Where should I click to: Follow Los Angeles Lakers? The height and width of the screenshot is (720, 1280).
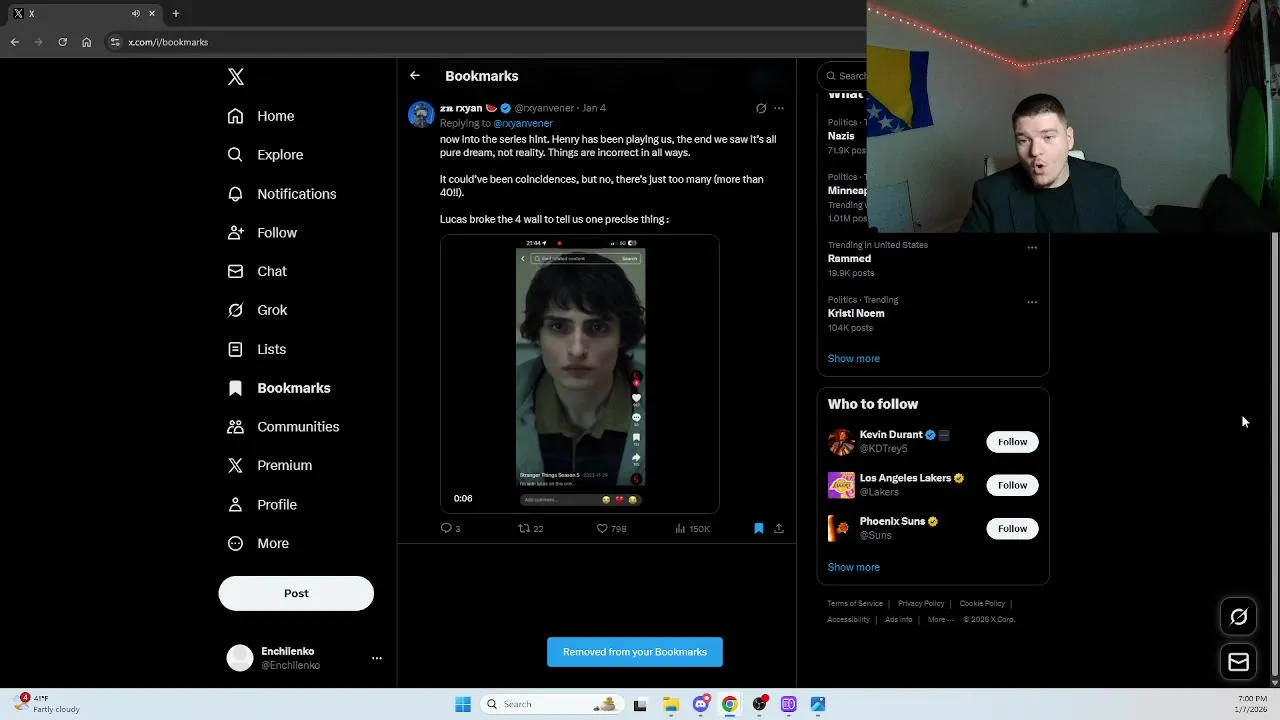[x=1012, y=485]
